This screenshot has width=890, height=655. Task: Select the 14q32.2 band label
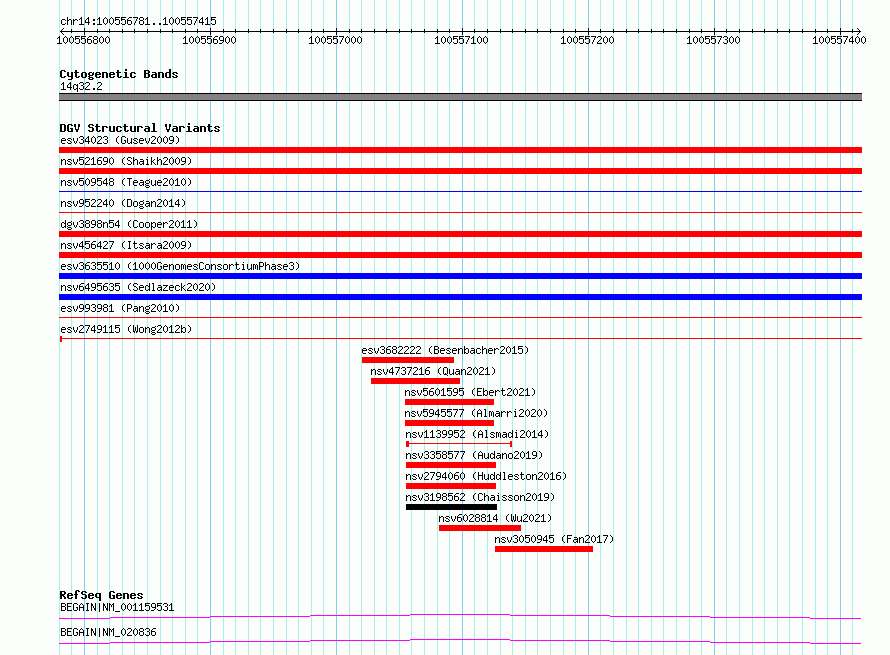pyautogui.click(x=81, y=86)
